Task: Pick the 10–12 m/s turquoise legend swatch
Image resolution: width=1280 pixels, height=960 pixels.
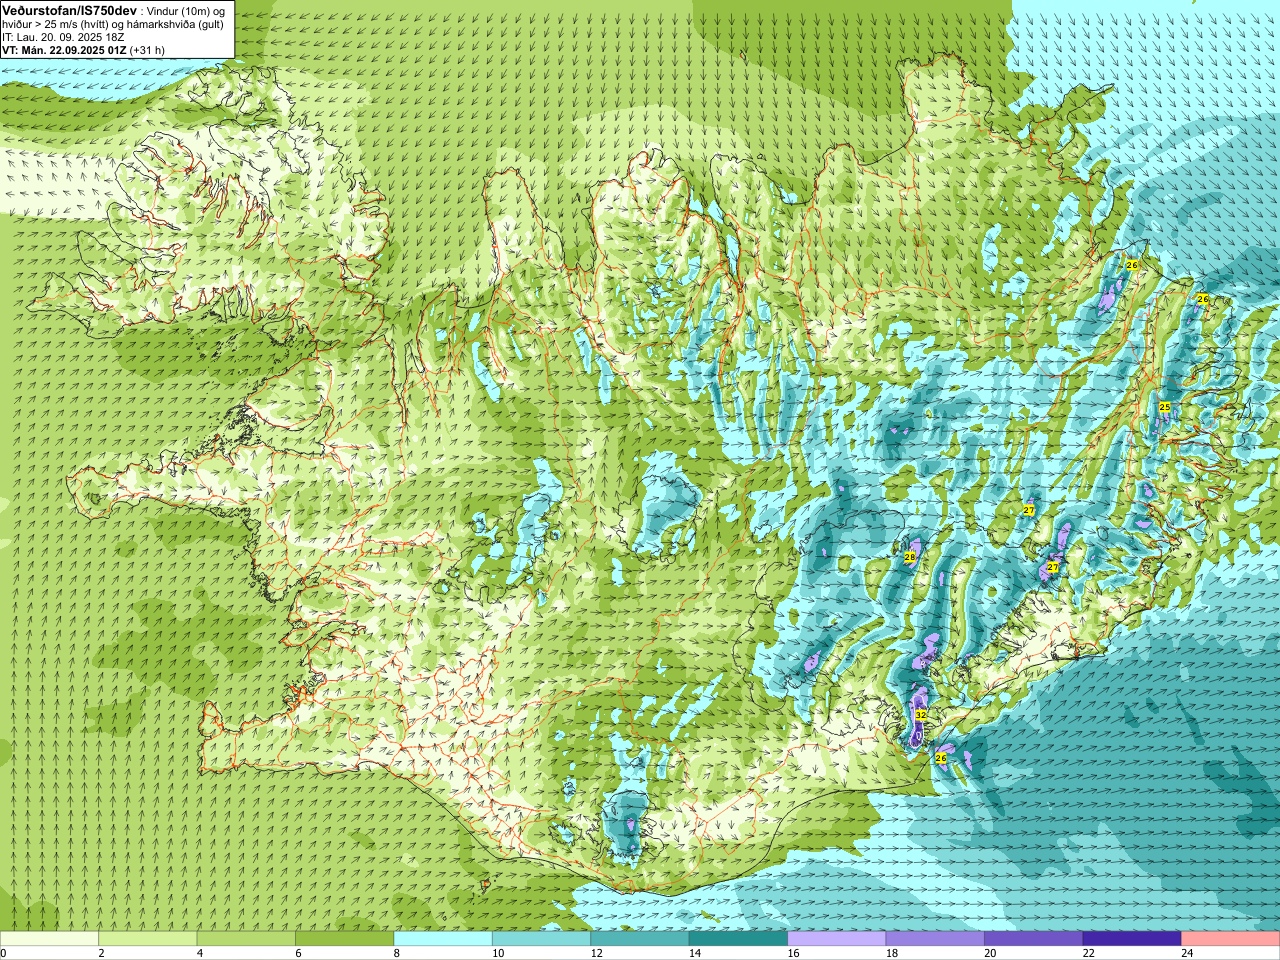Action: tap(541, 939)
